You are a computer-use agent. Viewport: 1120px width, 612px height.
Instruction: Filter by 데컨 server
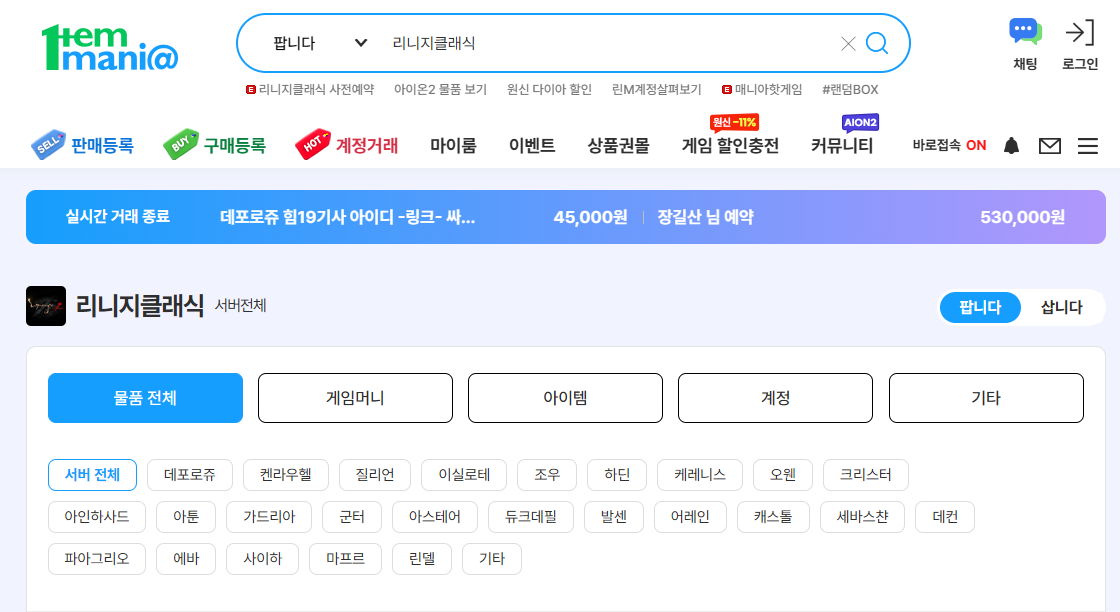[945, 517]
